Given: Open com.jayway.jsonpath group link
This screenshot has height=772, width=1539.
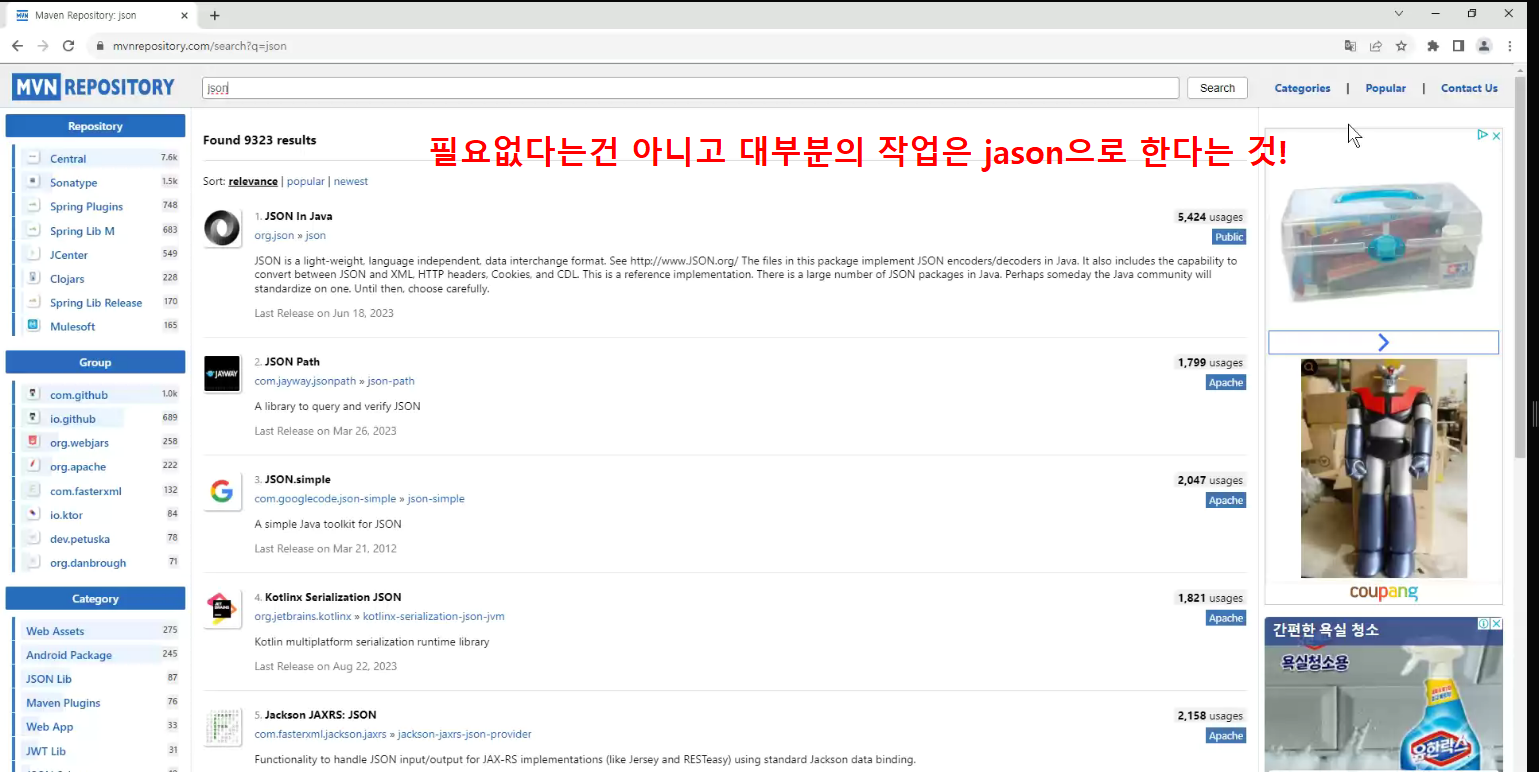Looking at the screenshot, I should pos(305,381).
